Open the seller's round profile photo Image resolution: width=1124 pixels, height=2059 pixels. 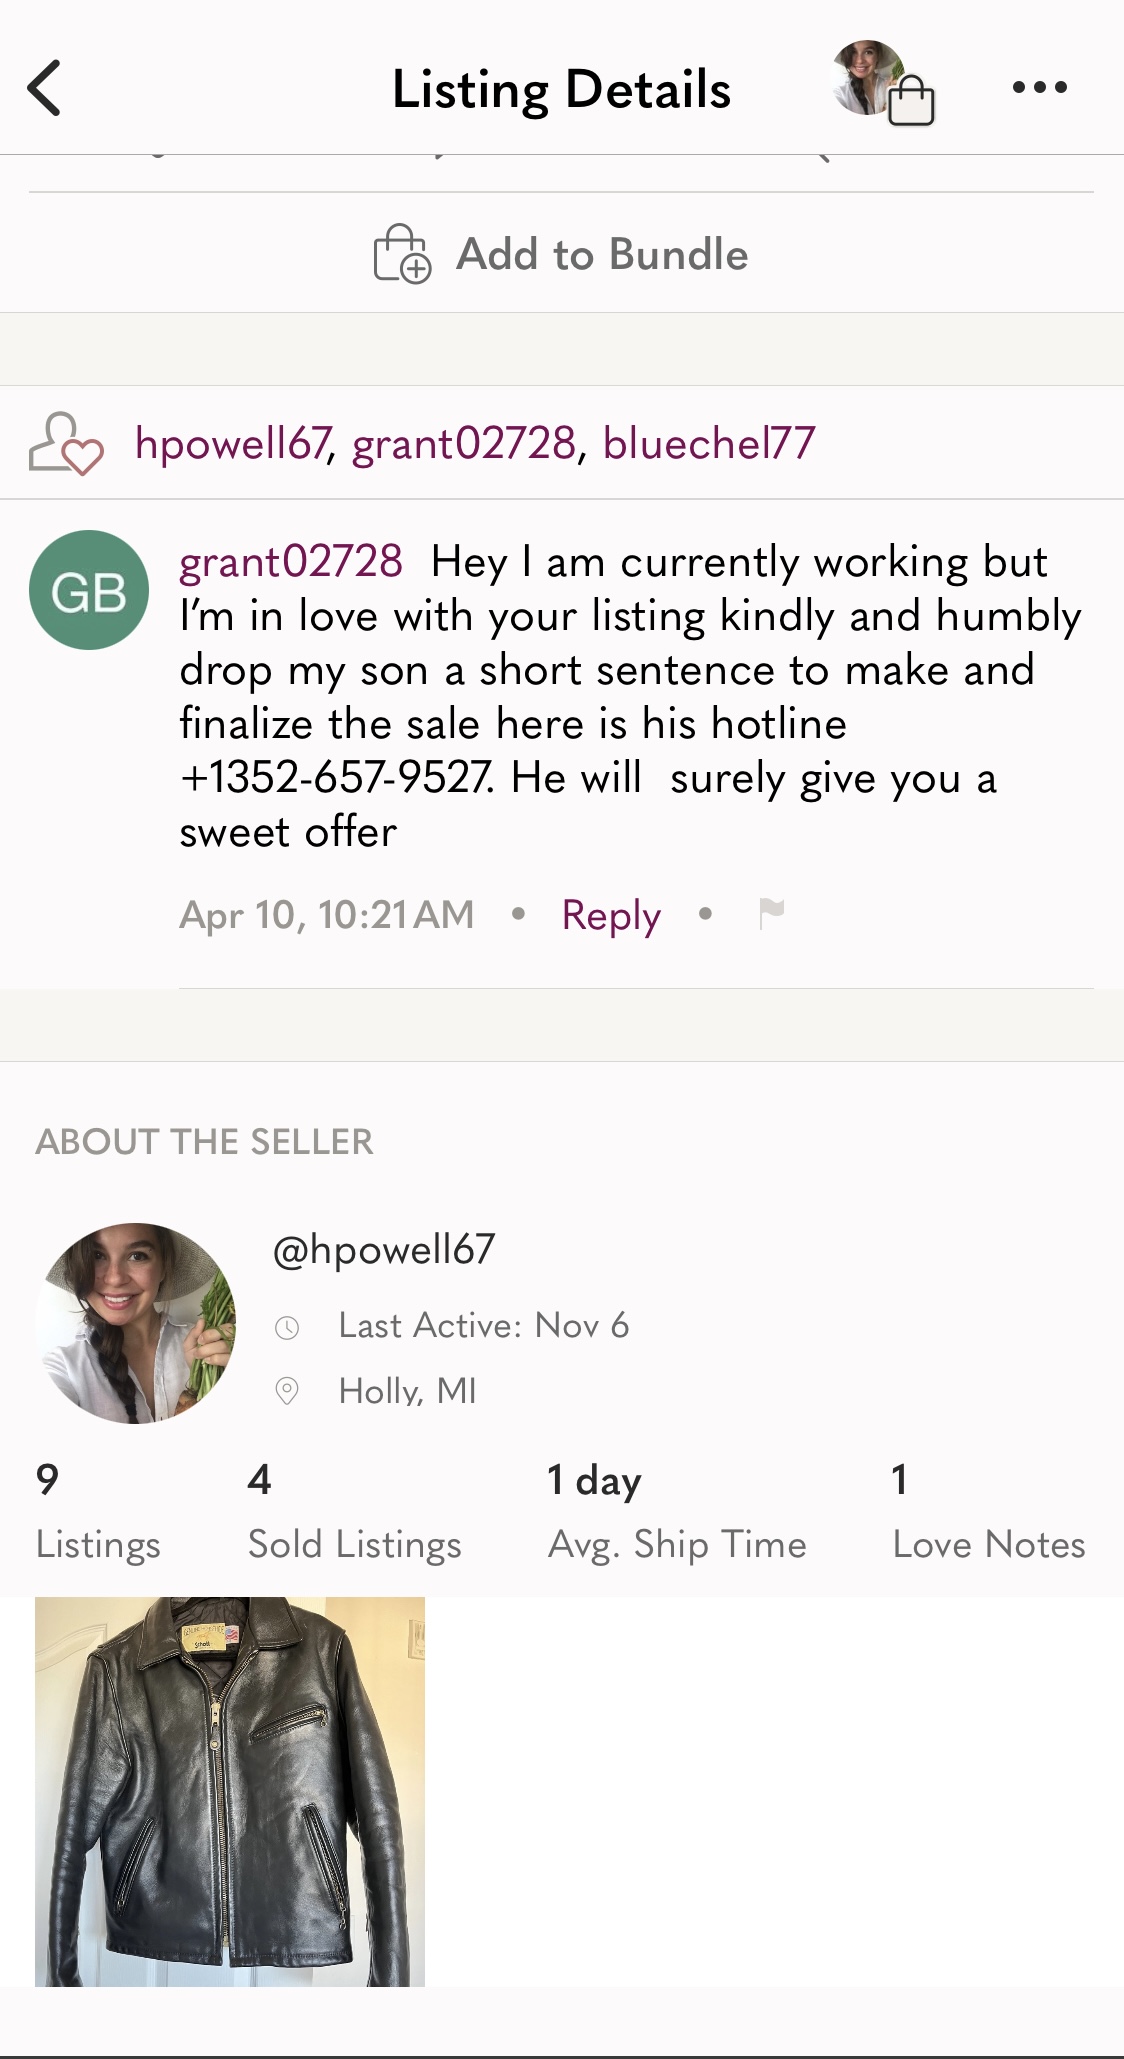pyautogui.click(x=135, y=1322)
